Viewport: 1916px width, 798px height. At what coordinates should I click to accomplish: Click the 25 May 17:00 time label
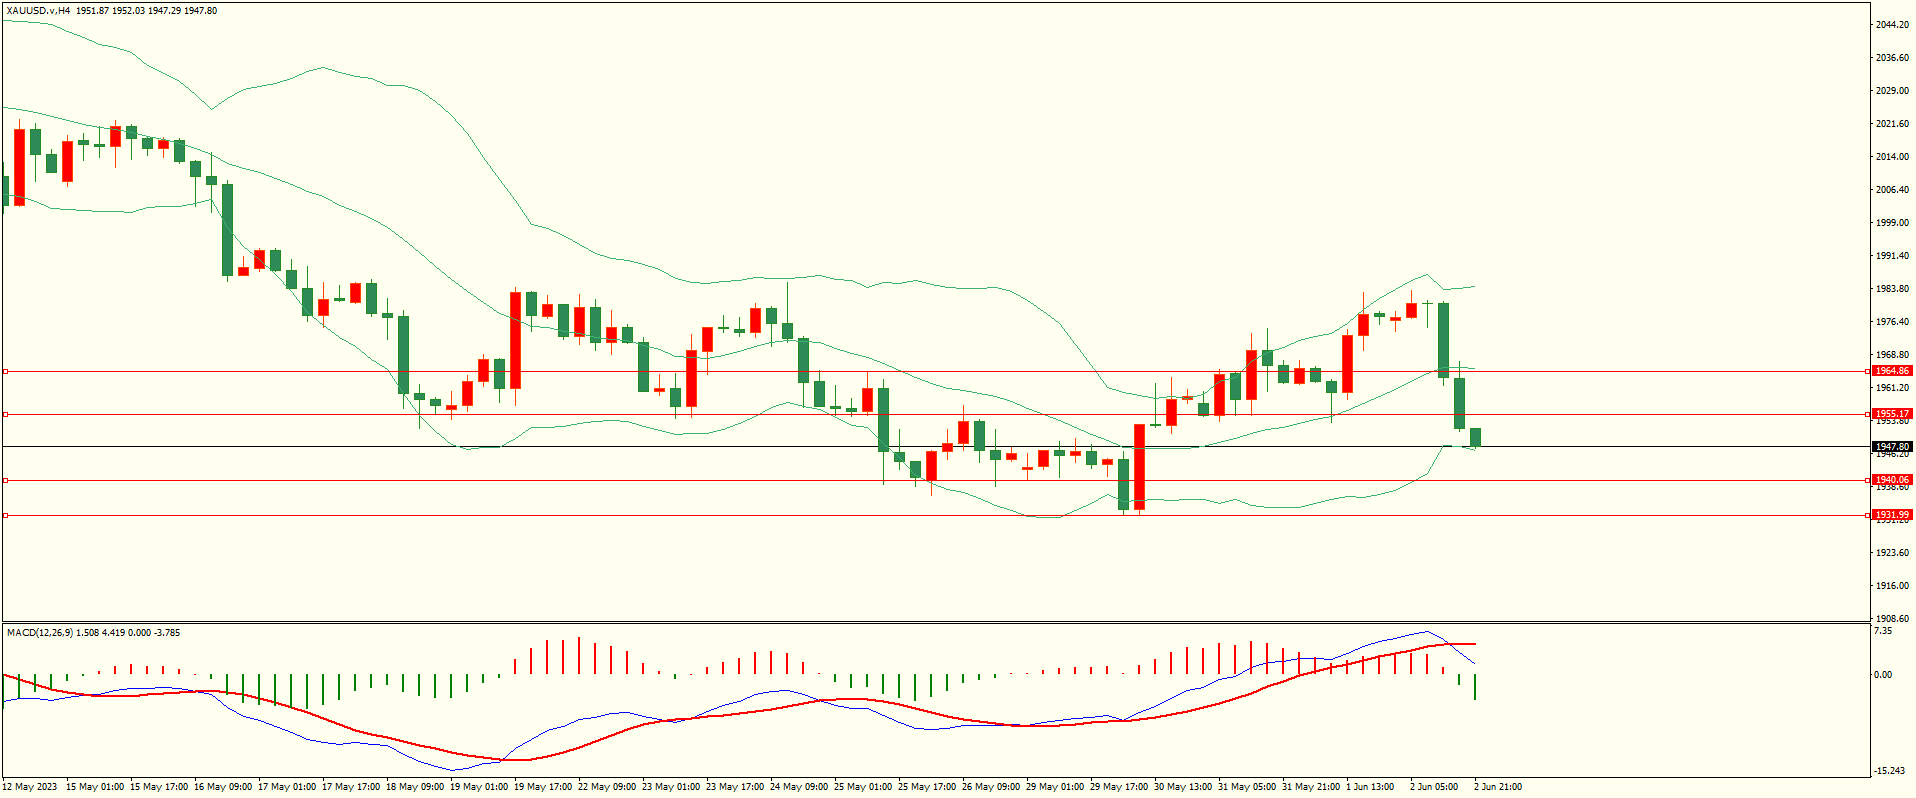click(927, 787)
